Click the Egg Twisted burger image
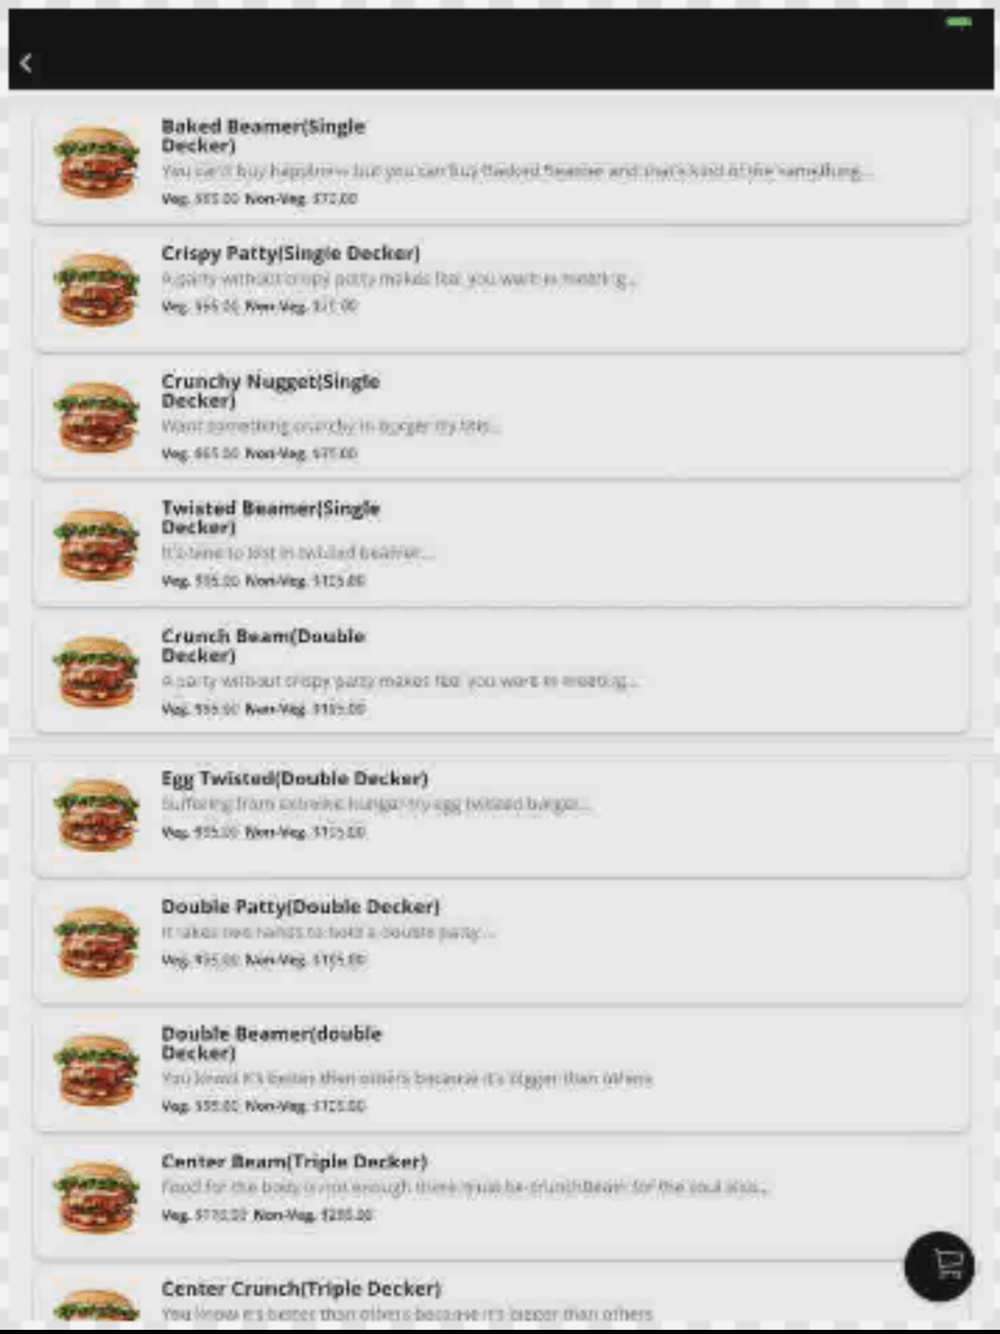This screenshot has width=1000, height=1334. (x=96, y=815)
